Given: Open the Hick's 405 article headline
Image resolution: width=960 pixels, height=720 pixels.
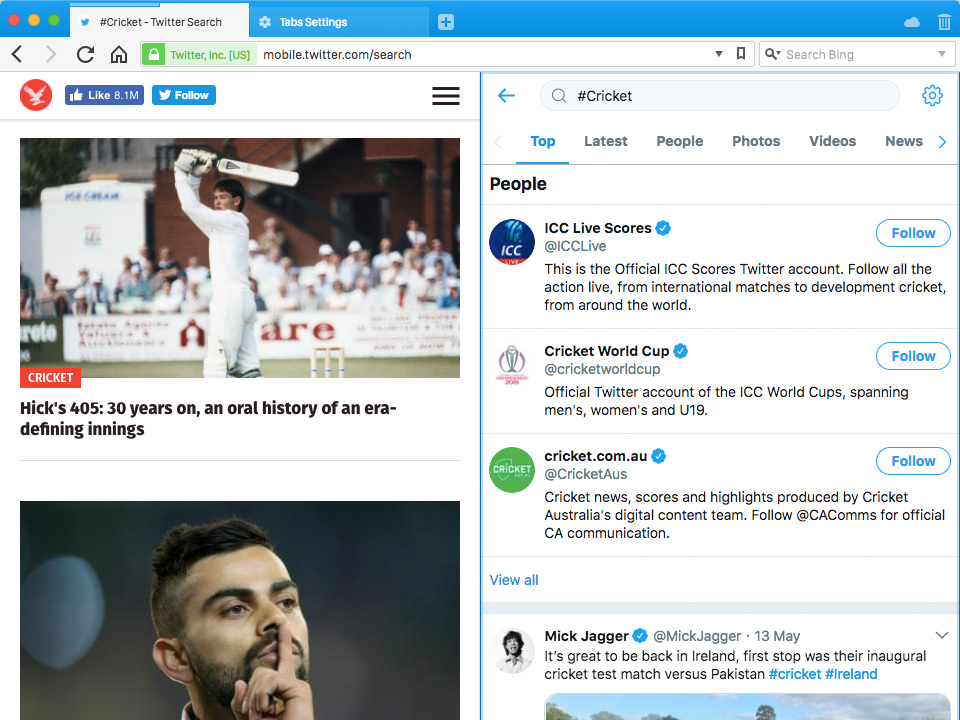Looking at the screenshot, I should (x=208, y=418).
